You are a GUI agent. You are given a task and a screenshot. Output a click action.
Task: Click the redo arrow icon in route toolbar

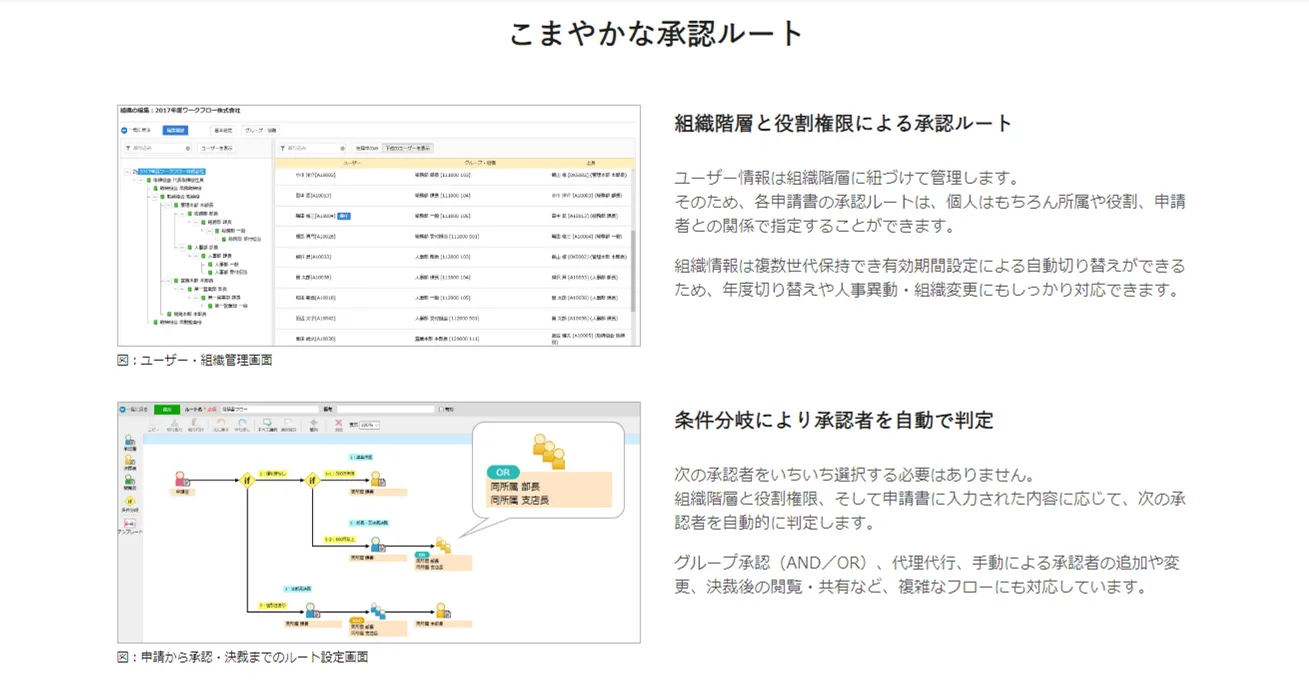[242, 424]
